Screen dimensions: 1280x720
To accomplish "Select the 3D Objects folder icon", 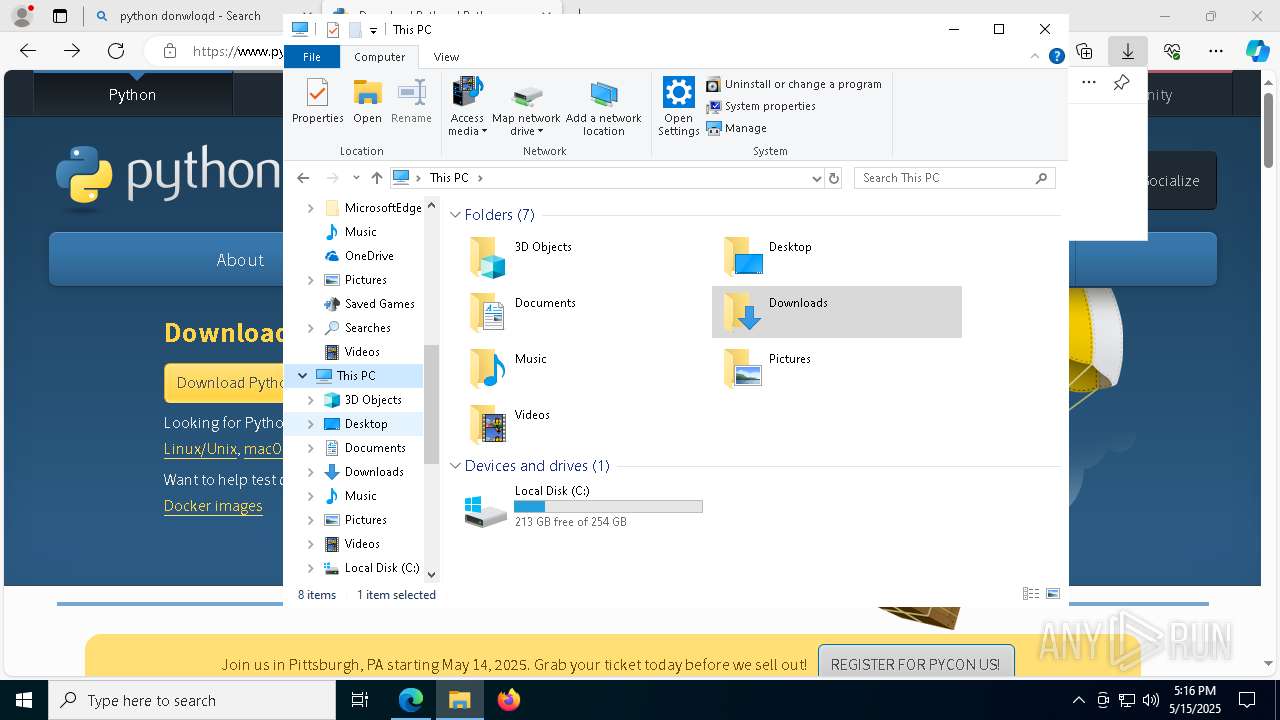I will coord(488,257).
